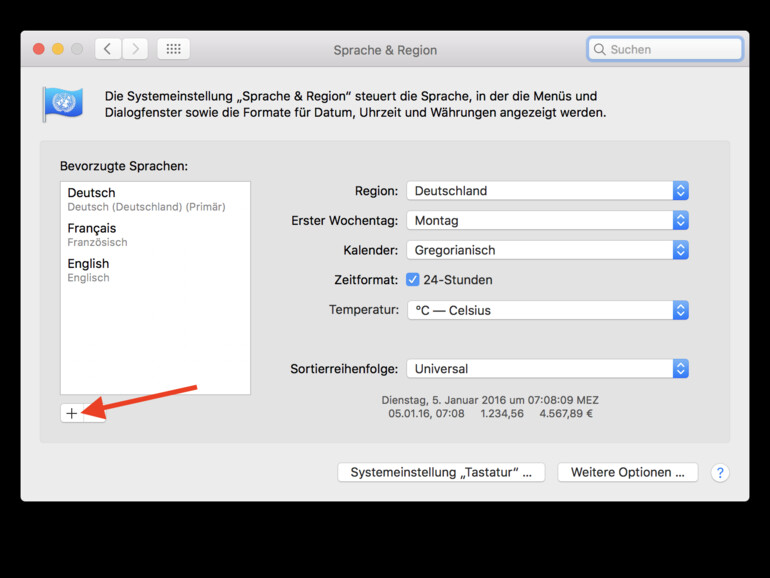Open help with the question mark button
The width and height of the screenshot is (770, 578).
720,473
